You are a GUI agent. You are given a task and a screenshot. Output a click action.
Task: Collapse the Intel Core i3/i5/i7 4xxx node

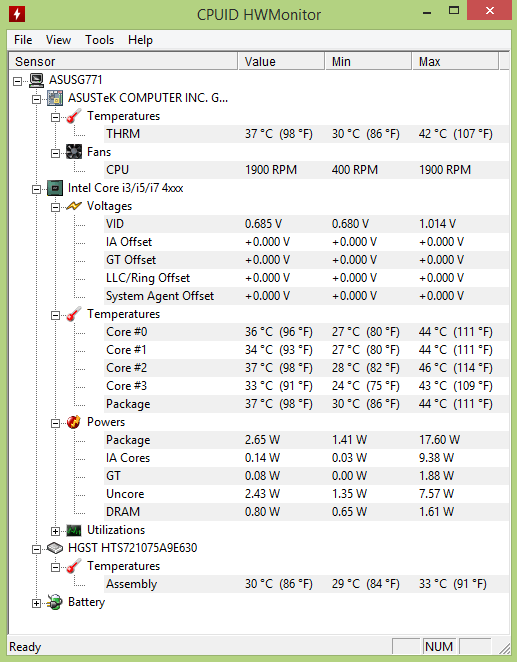[x=37, y=189]
